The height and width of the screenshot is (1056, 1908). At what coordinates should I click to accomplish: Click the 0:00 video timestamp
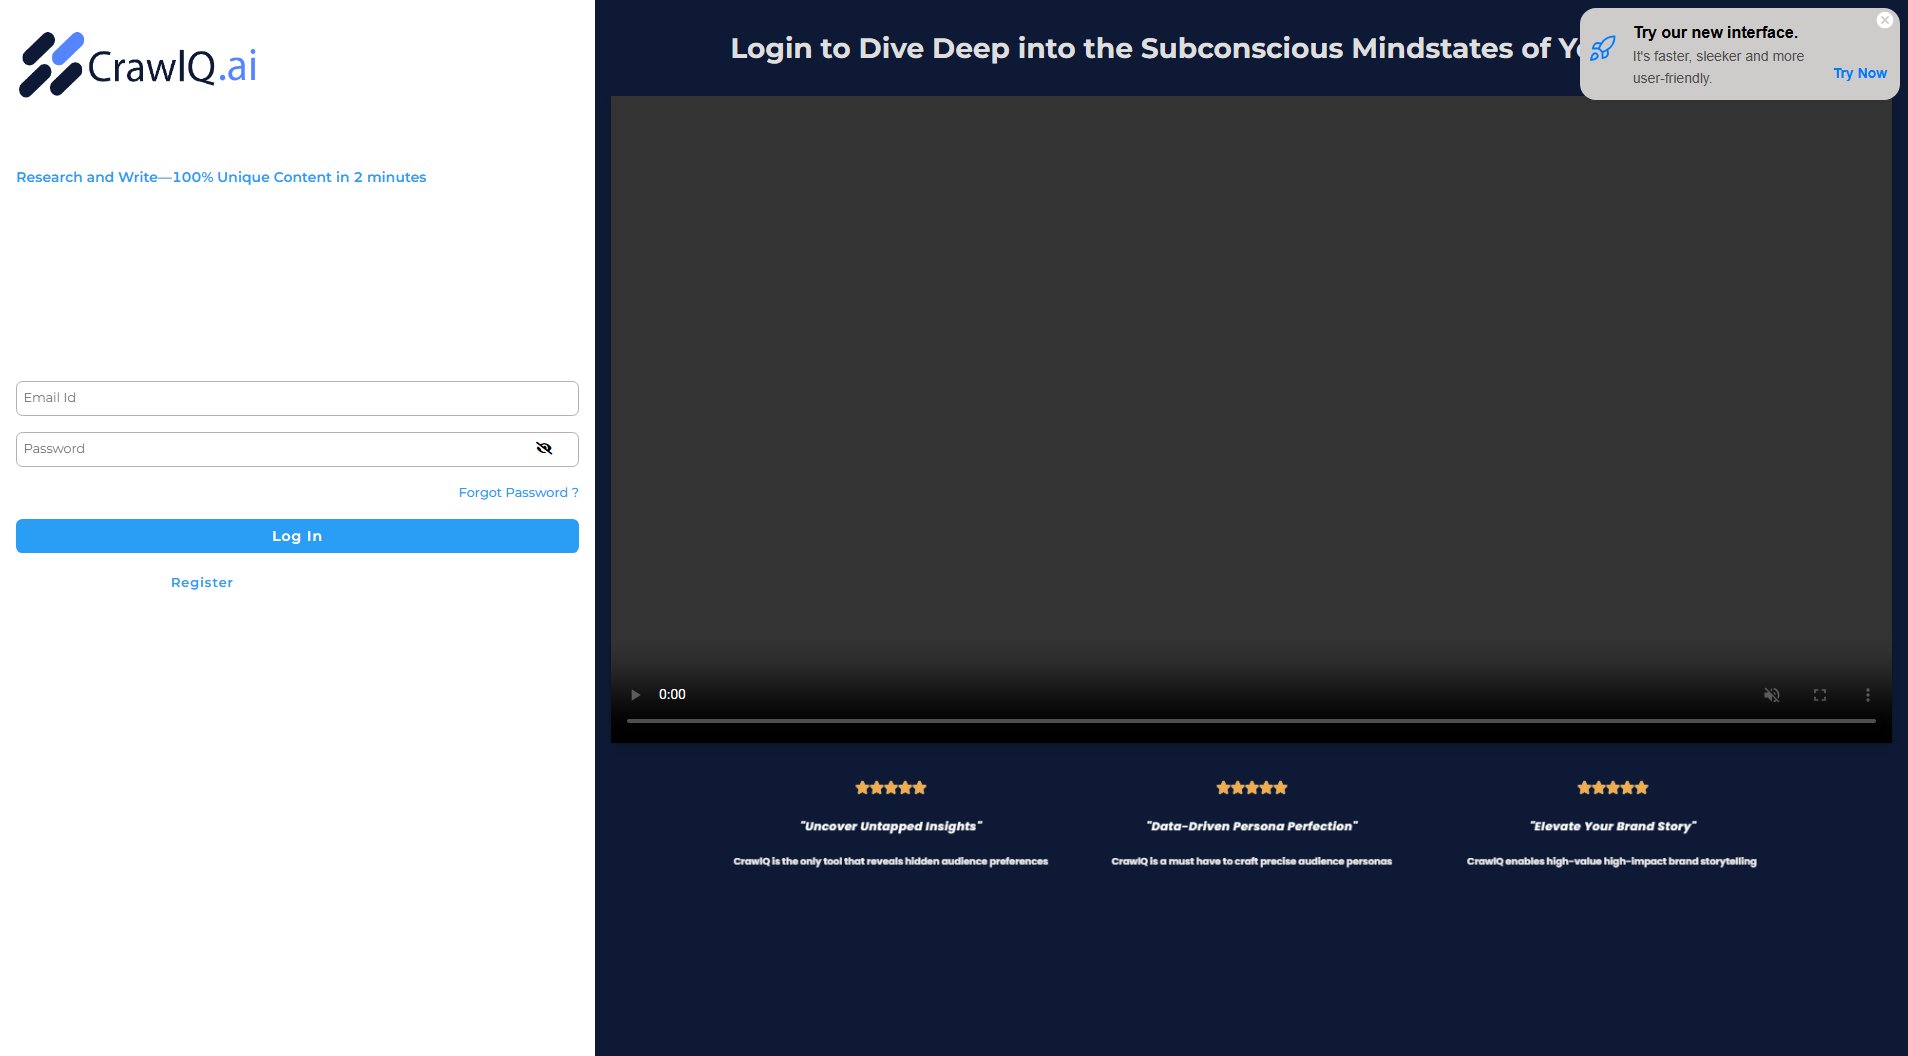(x=672, y=694)
